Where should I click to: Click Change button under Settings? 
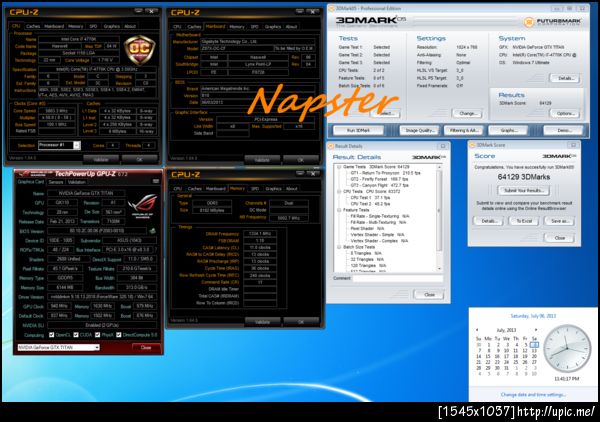[468, 114]
